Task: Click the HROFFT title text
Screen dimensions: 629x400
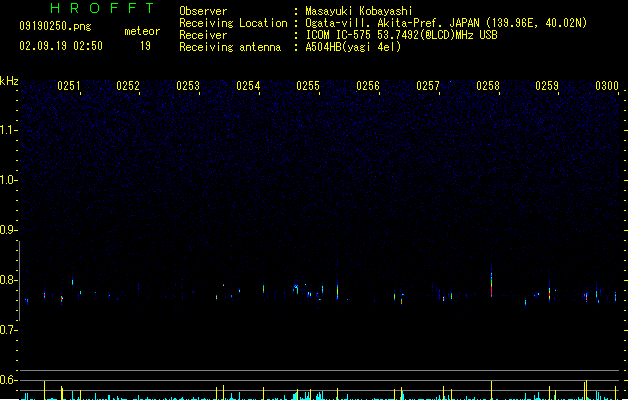Action: pos(102,8)
